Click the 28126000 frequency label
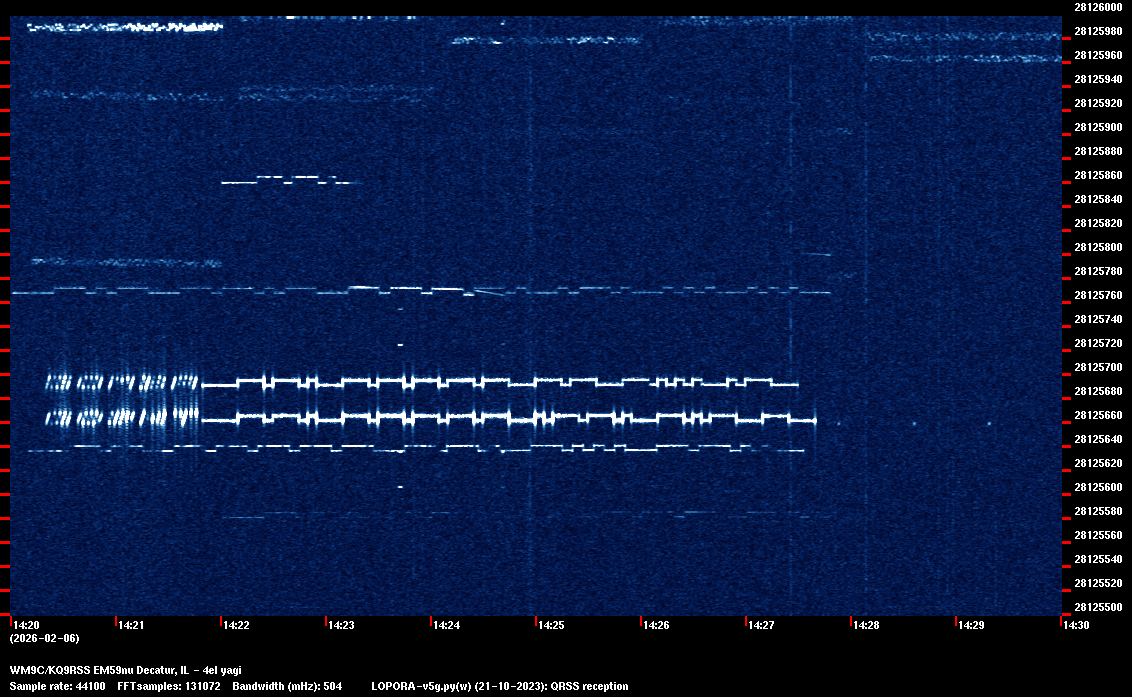The image size is (1132, 697). tap(1097, 7)
